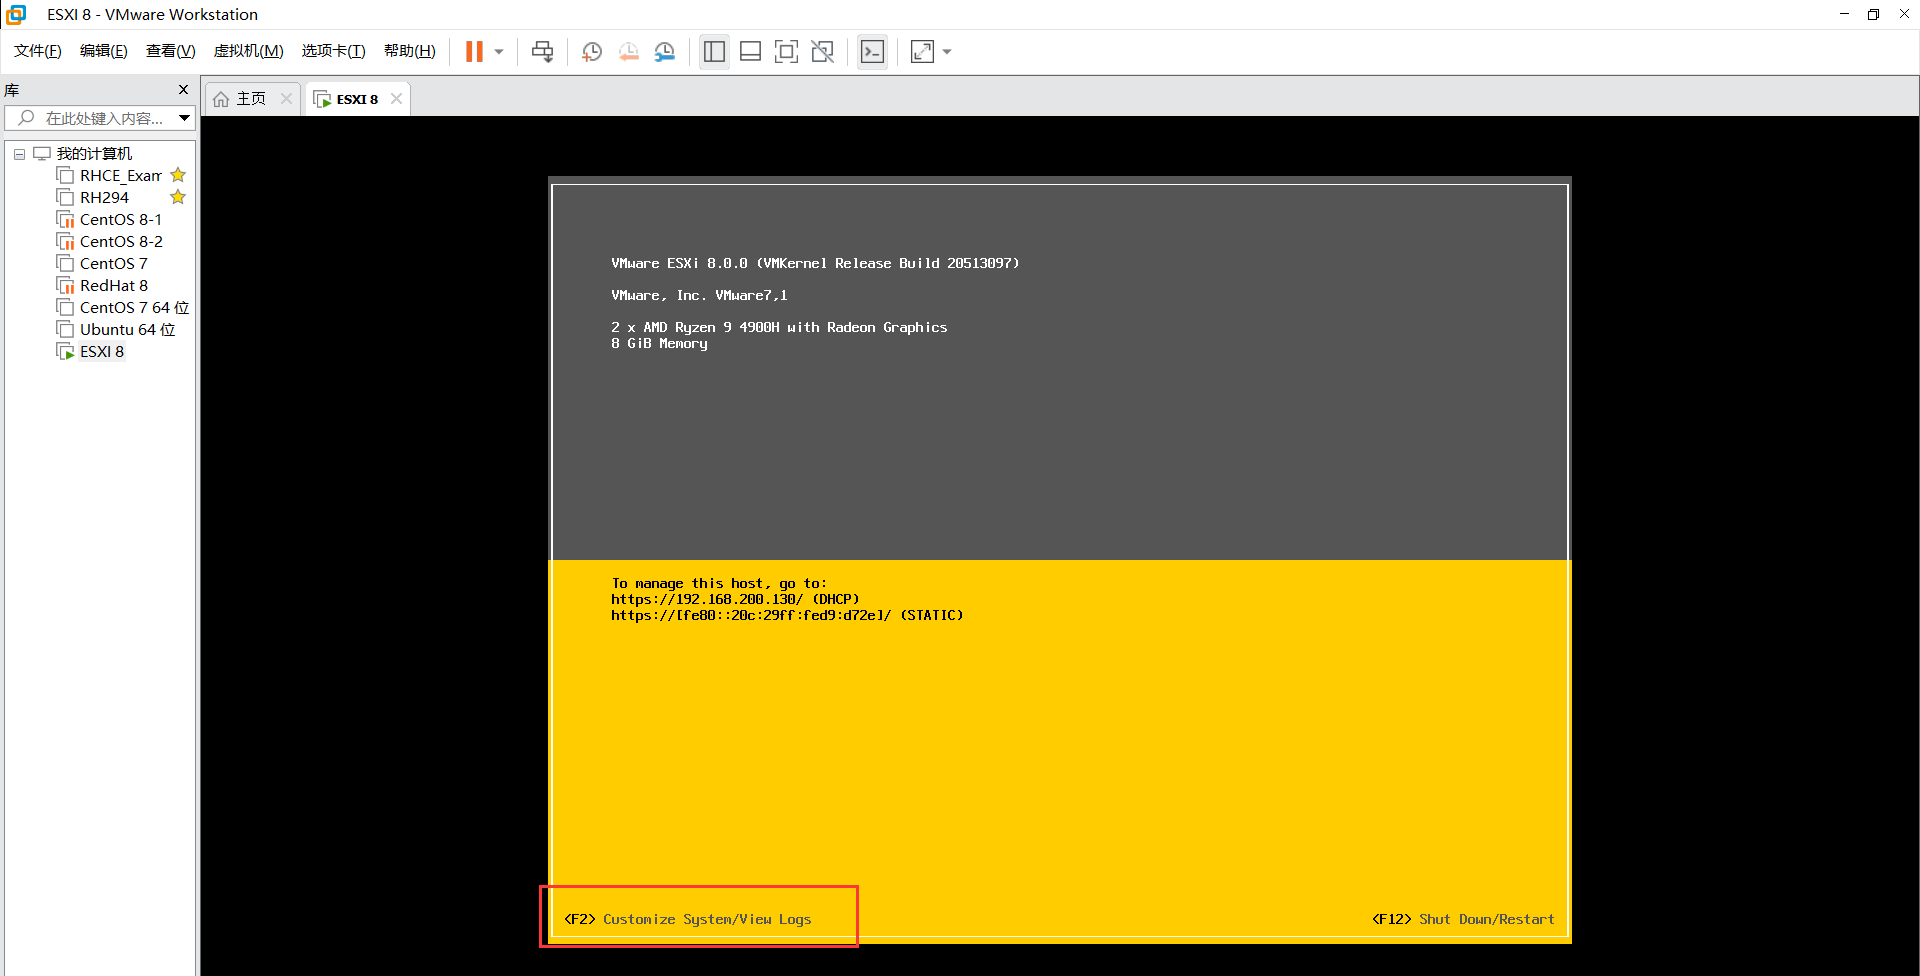Click the 我的计算机 computer icon
This screenshot has height=976, width=1920.
click(x=42, y=154)
